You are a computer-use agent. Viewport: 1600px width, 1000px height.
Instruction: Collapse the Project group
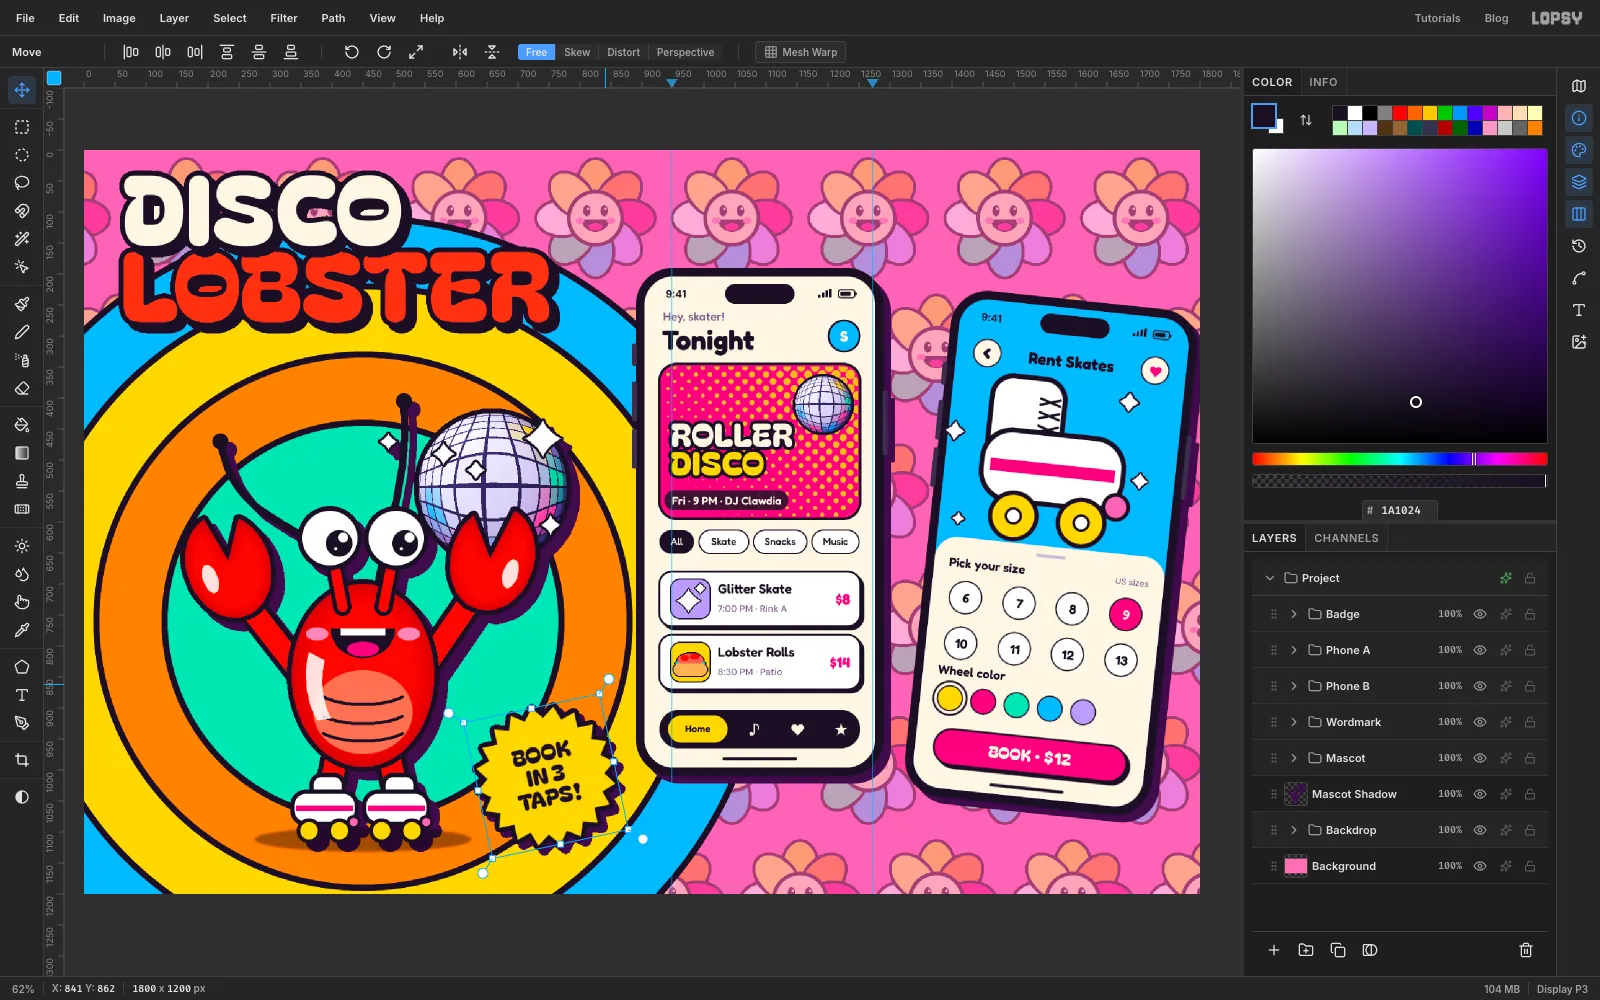1270,578
